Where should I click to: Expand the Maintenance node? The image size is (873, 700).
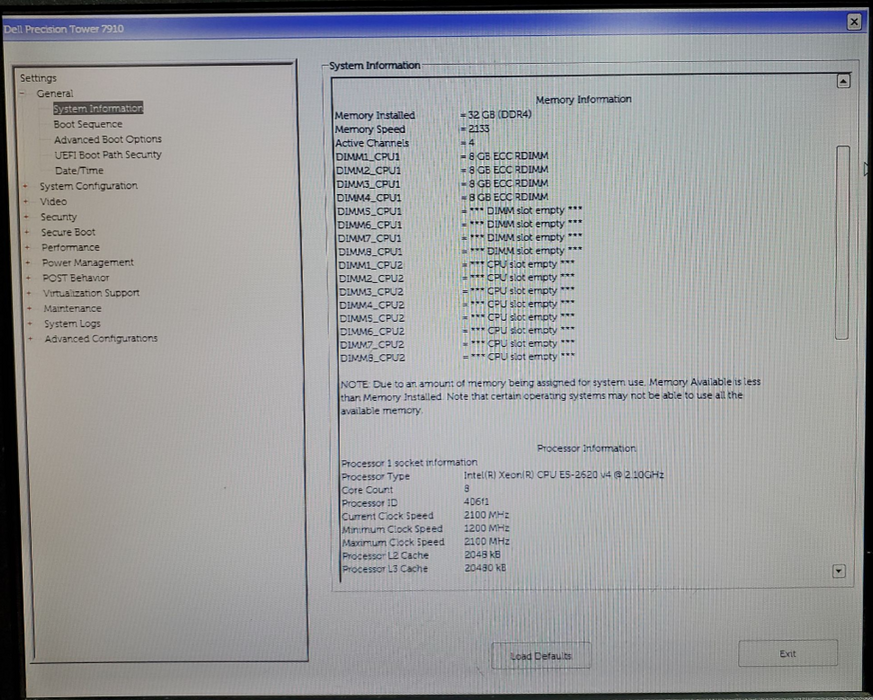30,309
